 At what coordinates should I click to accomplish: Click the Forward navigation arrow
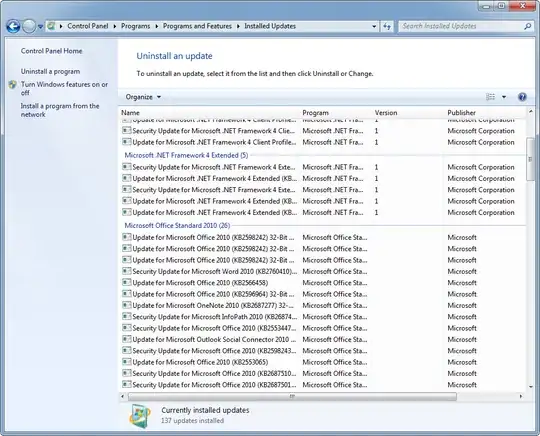(x=29, y=26)
